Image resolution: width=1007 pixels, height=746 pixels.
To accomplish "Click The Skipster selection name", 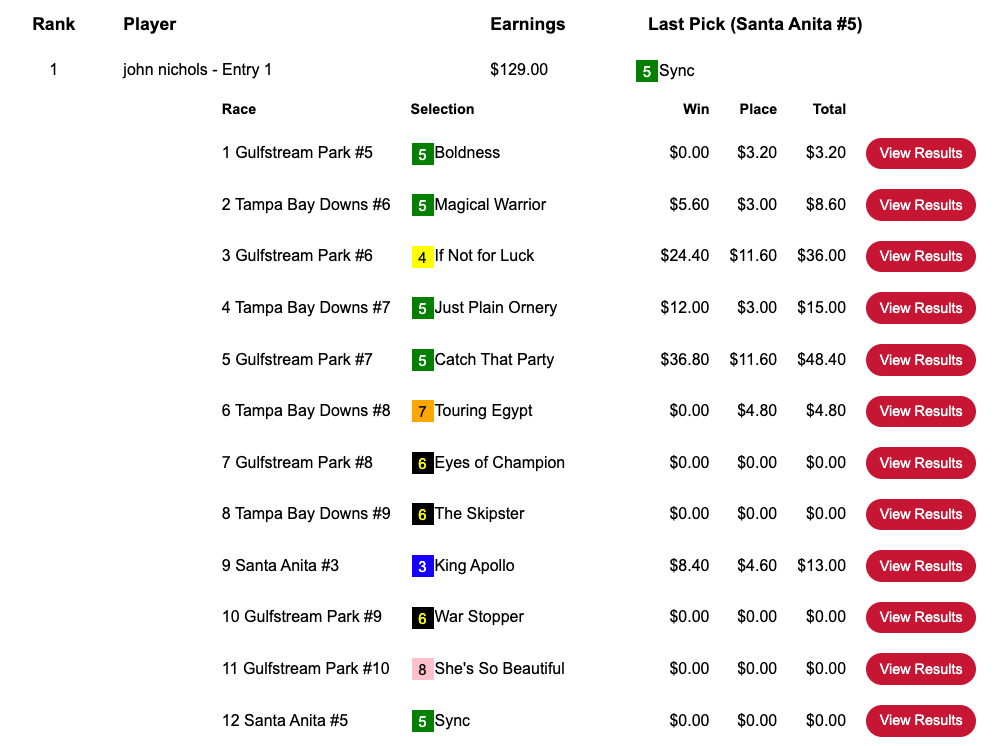I will pos(479,514).
